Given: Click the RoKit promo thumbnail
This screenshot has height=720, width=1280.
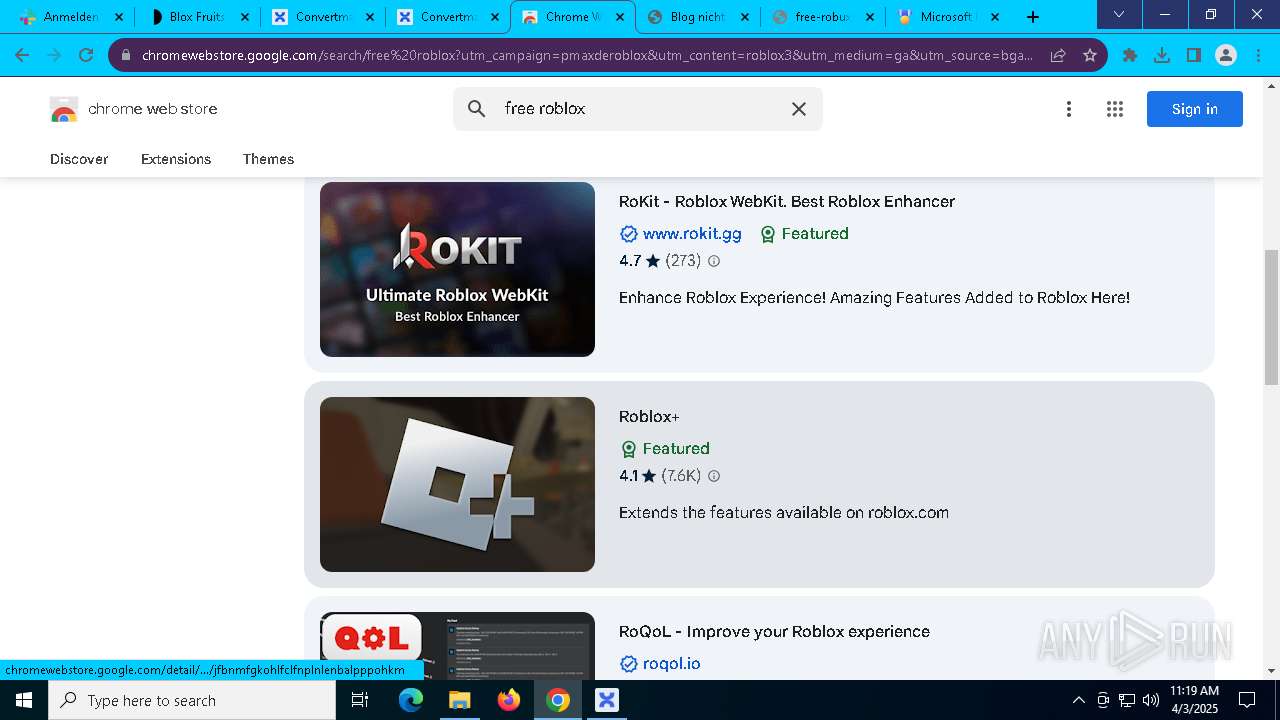Looking at the screenshot, I should click(x=457, y=269).
